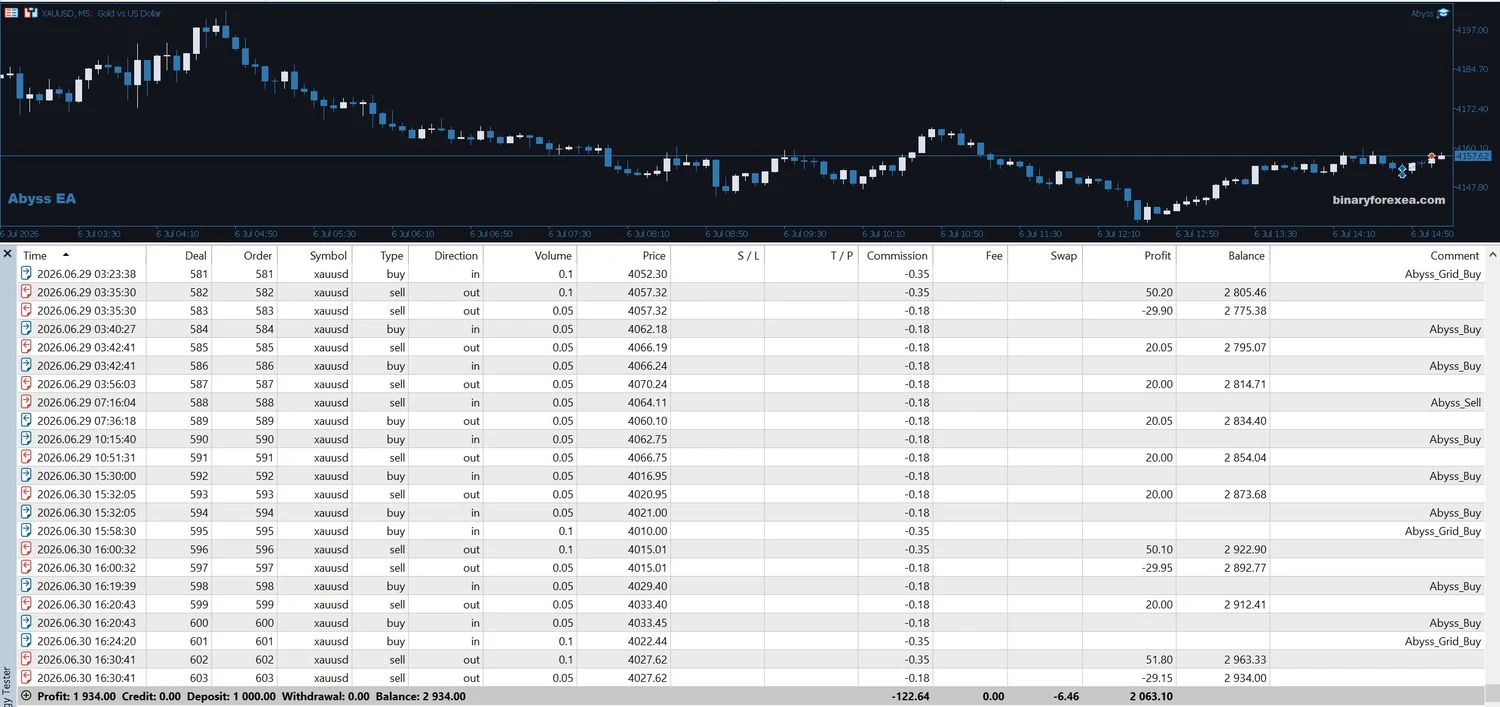Viewport: 1500px width, 707px height.
Task: Click the binaryforexea.com link on chart
Action: (1389, 200)
